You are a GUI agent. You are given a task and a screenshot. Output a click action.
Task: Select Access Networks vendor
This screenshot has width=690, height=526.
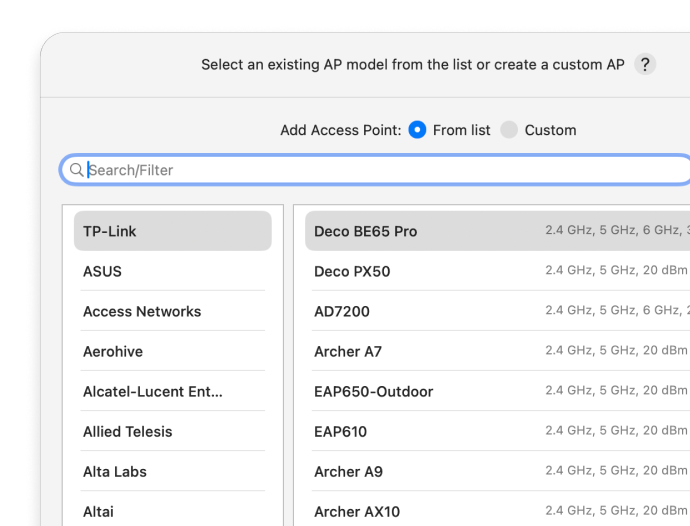172,311
